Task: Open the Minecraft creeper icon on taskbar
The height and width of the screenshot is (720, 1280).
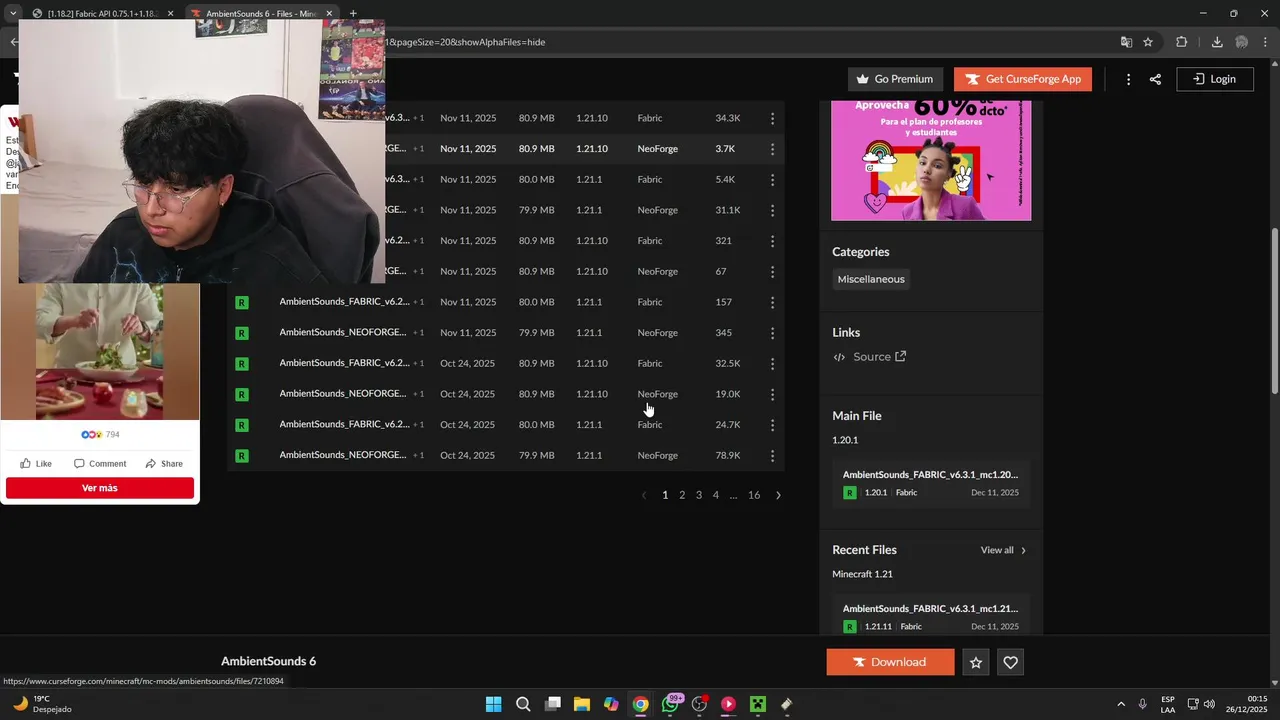Action: pos(757,704)
